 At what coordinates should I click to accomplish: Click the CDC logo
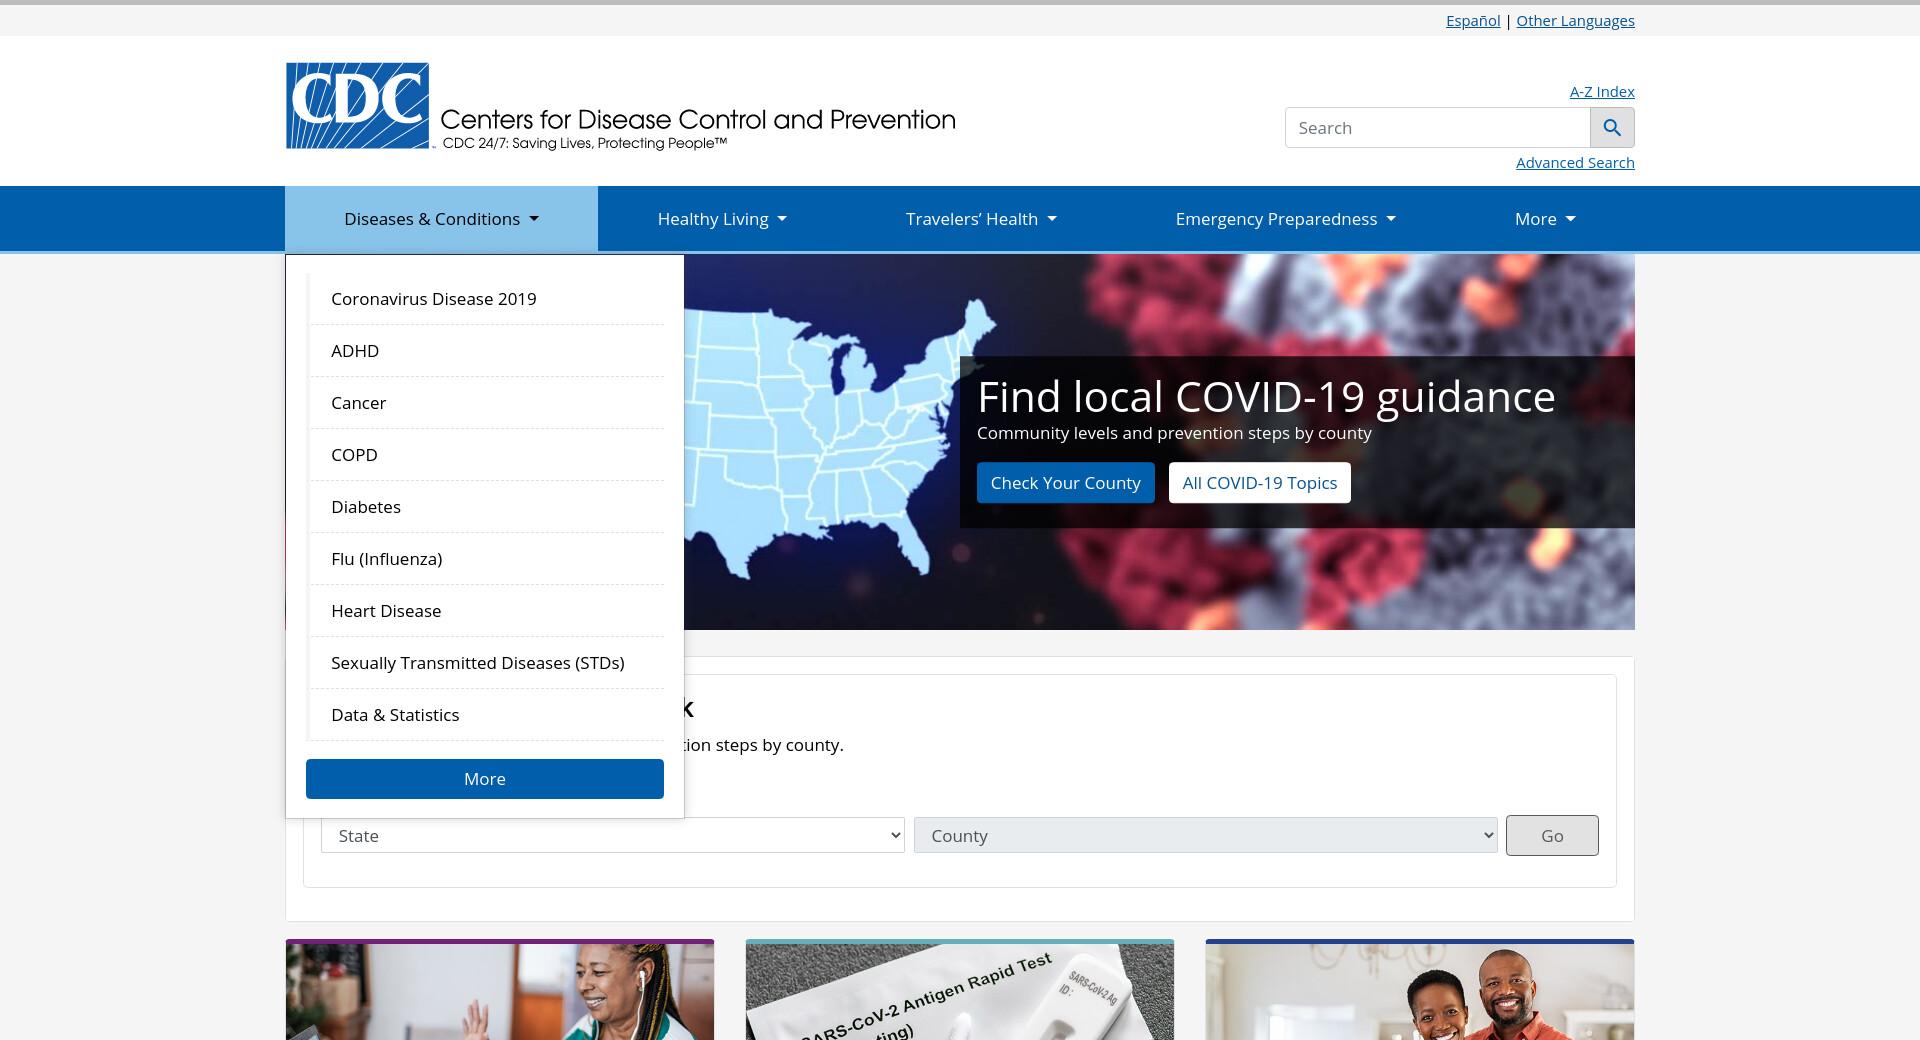pyautogui.click(x=358, y=106)
